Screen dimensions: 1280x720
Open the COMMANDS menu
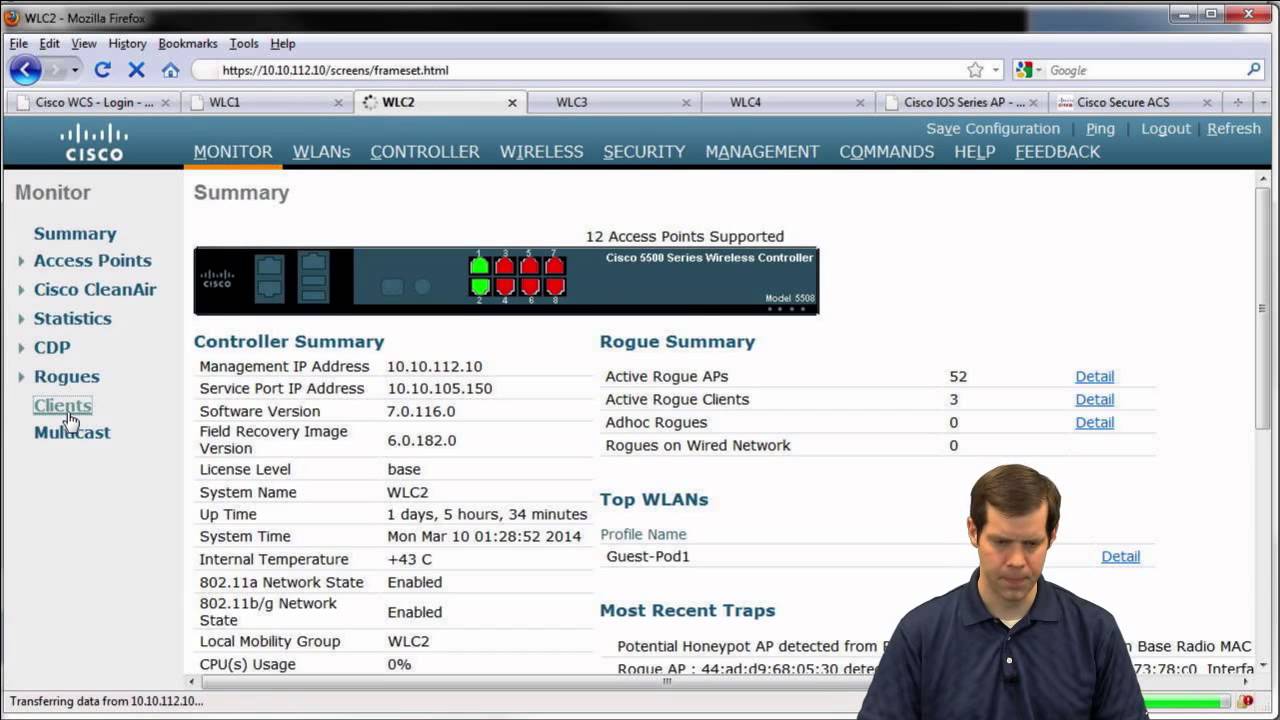887,152
